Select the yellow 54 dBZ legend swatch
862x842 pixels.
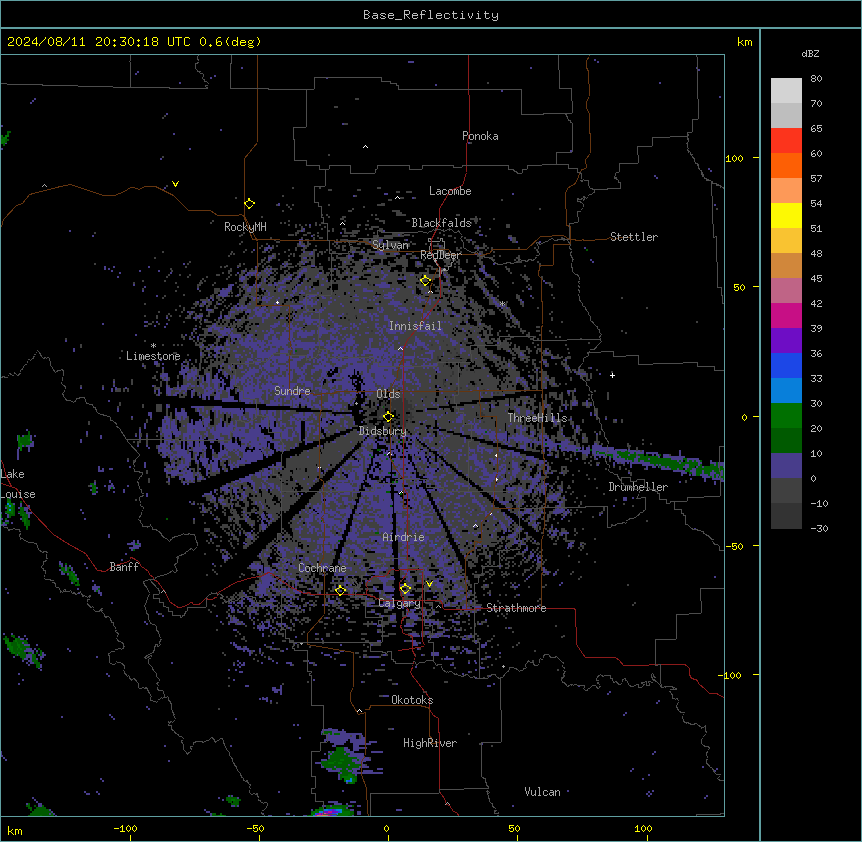pos(786,215)
